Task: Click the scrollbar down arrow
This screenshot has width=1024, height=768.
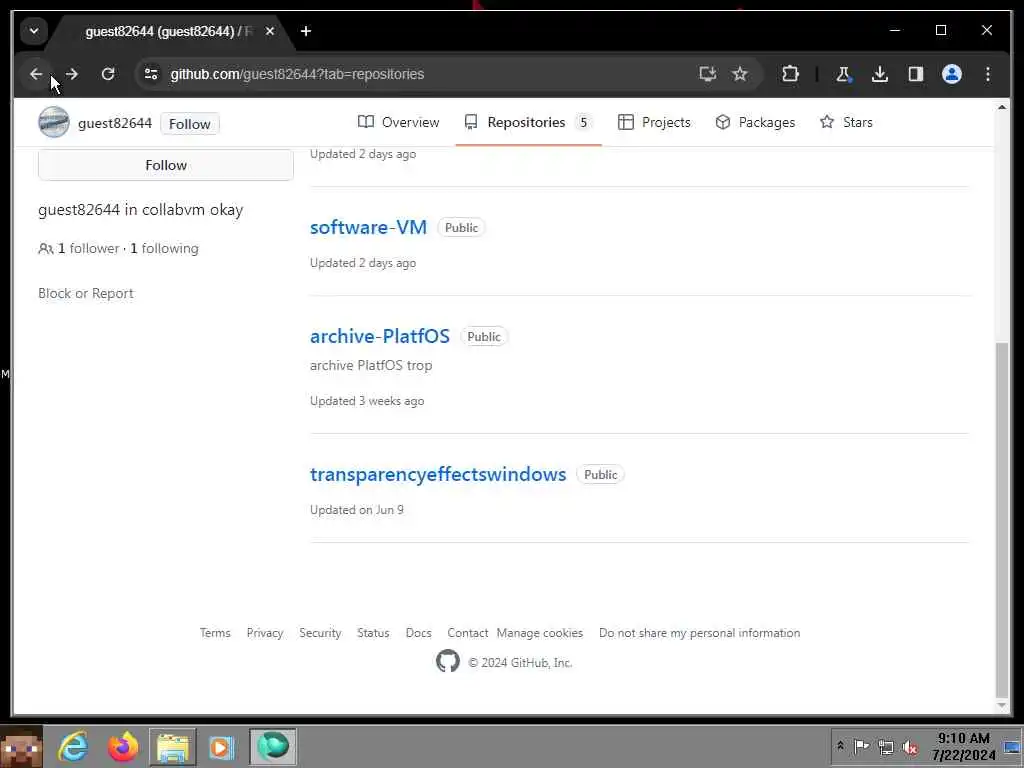Action: click(1002, 705)
